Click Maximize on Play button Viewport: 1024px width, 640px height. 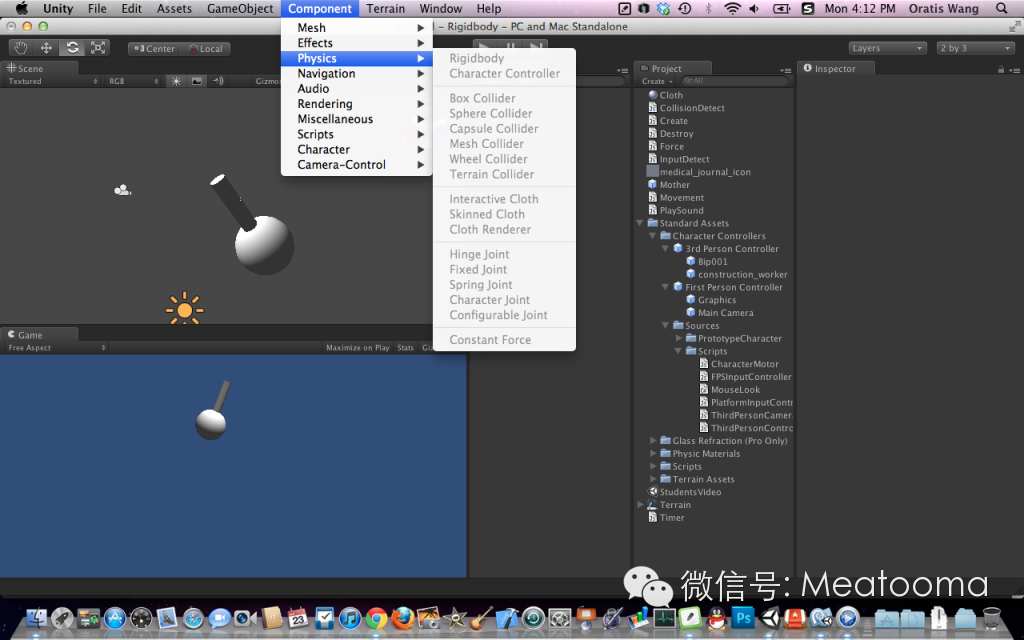click(357, 348)
